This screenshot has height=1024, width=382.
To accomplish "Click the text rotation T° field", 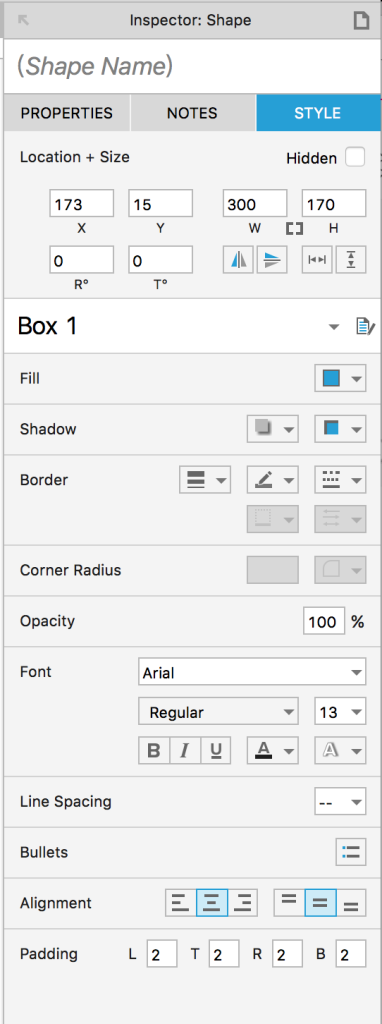I will [x=161, y=259].
